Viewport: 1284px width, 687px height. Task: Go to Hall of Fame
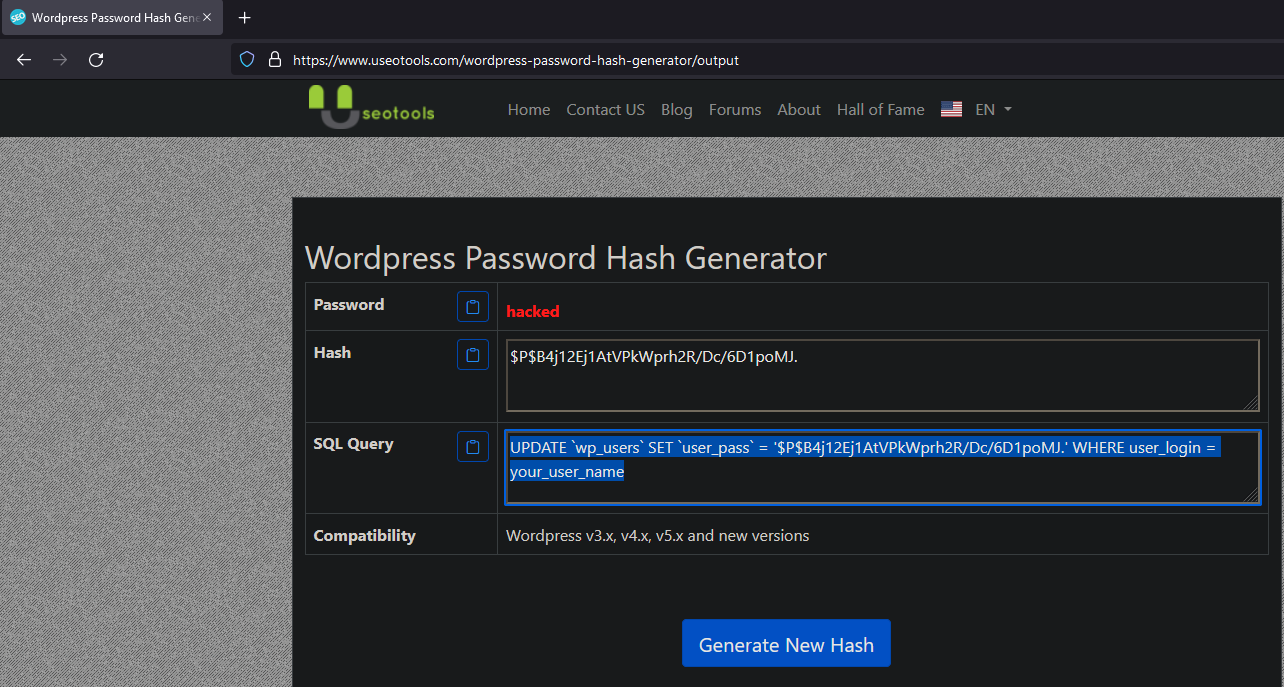coord(881,110)
